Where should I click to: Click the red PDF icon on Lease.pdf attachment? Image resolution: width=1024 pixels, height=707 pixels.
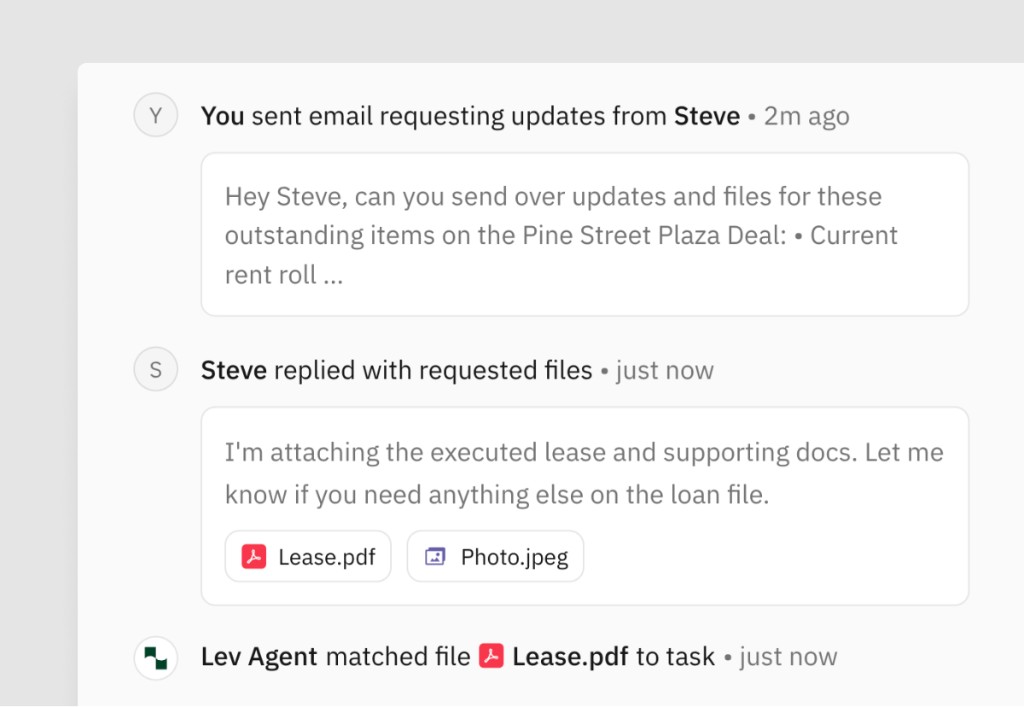pyautogui.click(x=253, y=556)
